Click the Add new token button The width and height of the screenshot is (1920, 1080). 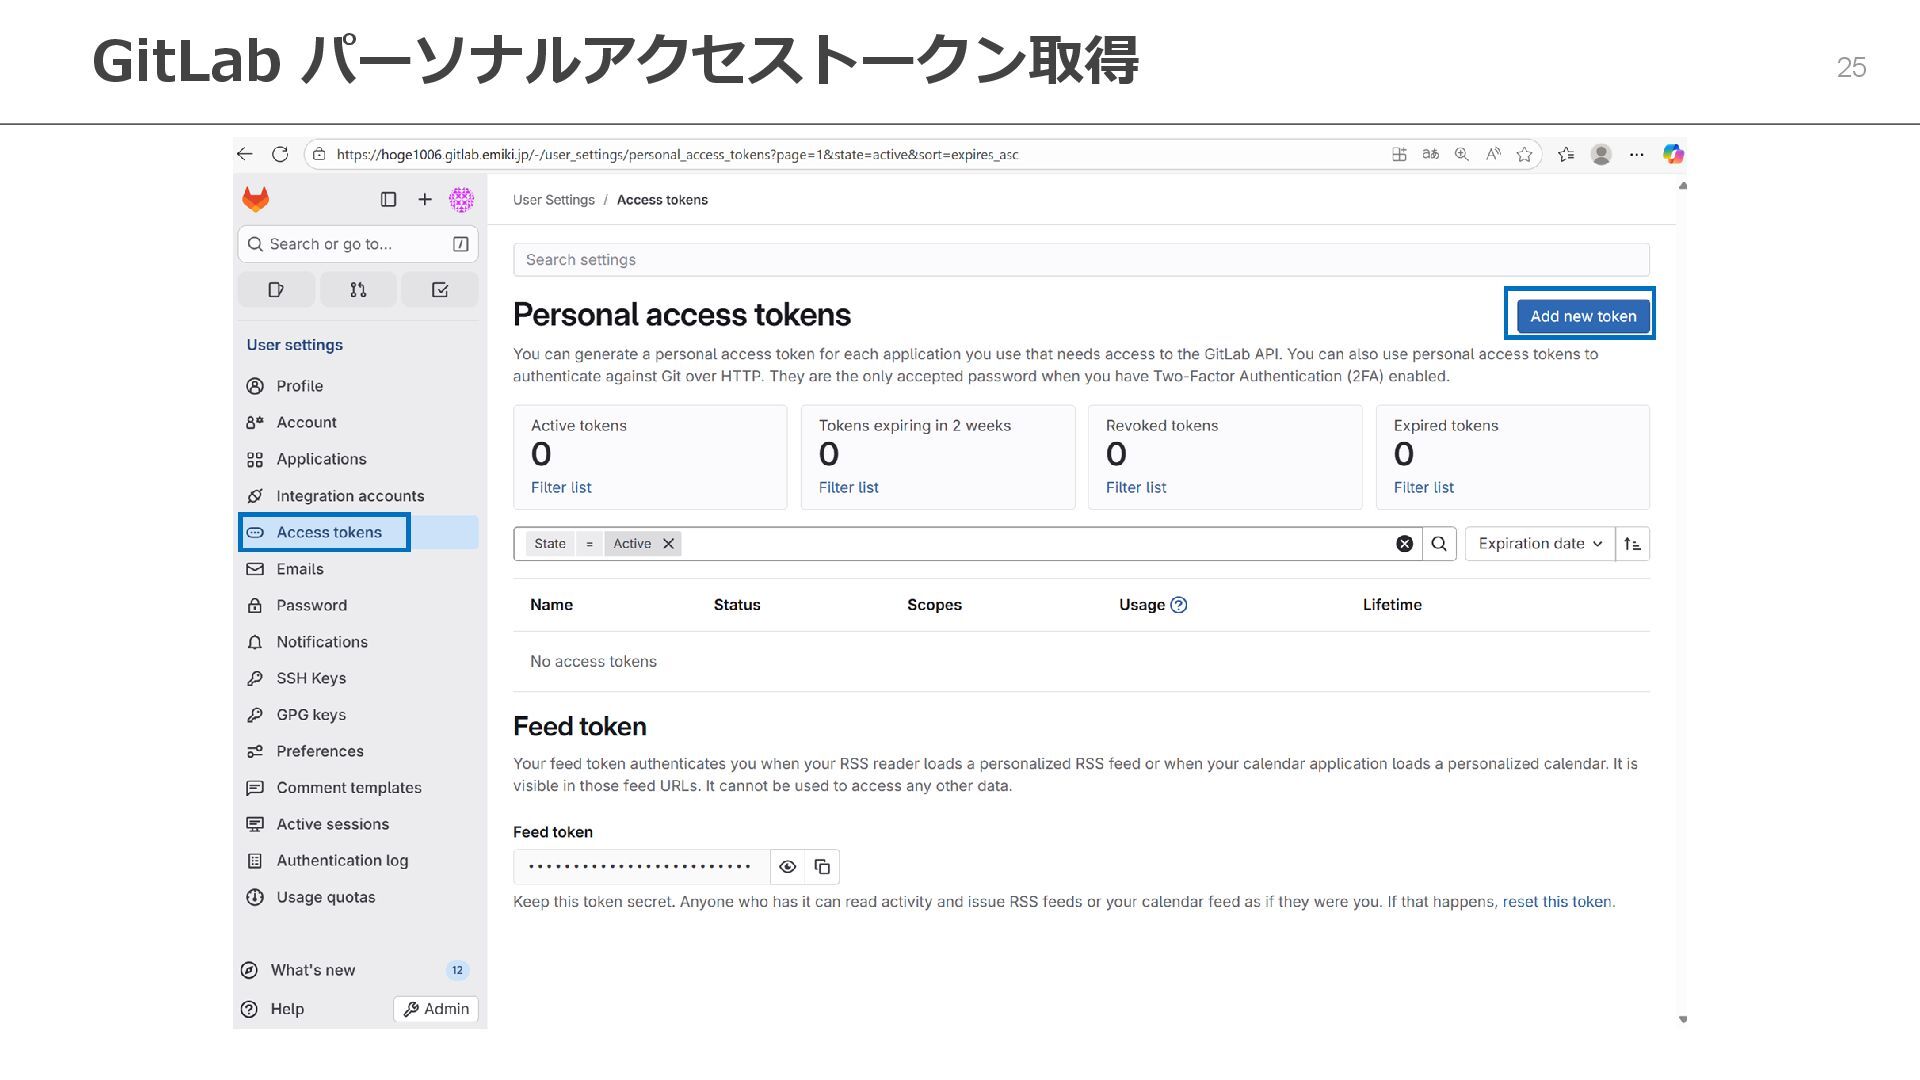point(1582,316)
